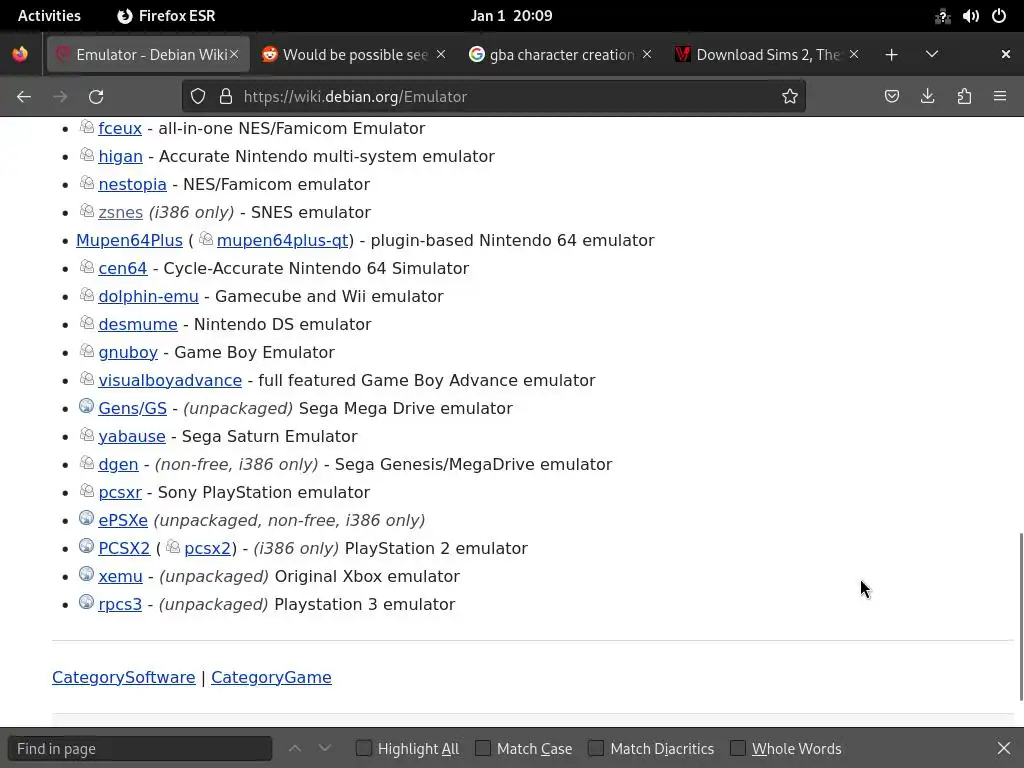Click the globe icon beside rpcs3
This screenshot has height=768, width=1024.
click(86, 602)
